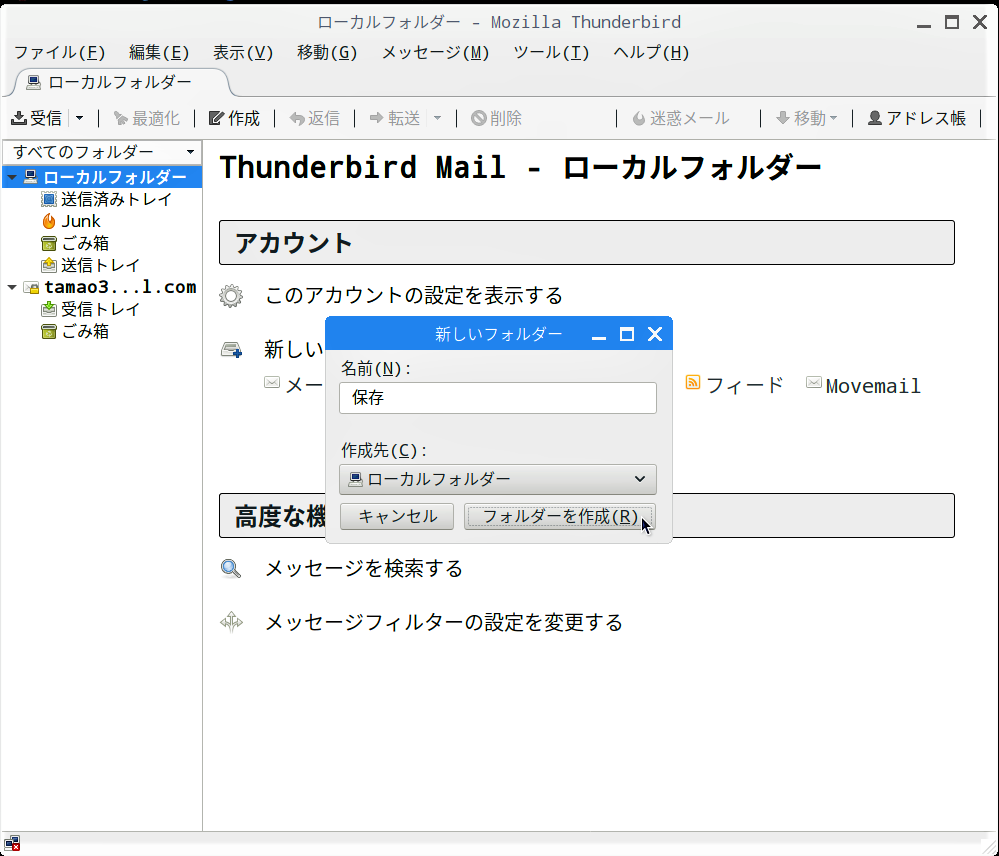999x856 pixels.
Task: Open the ツール(T) menu
Action: [550, 53]
